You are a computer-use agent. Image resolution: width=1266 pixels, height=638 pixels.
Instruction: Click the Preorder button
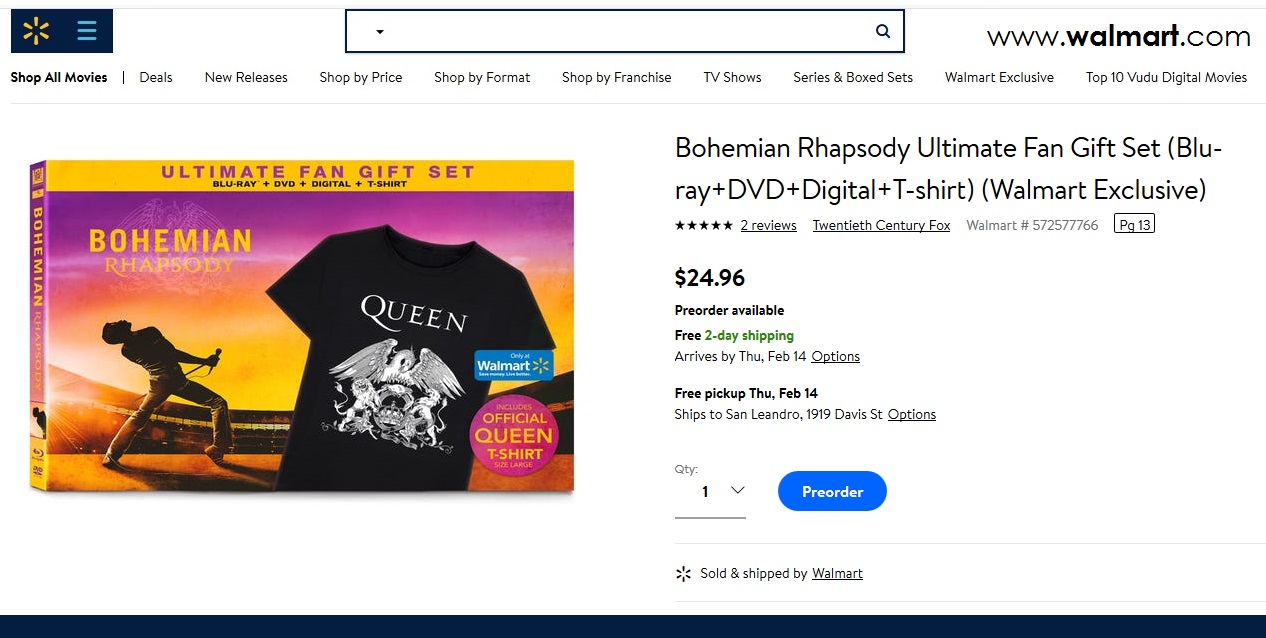[x=831, y=491]
